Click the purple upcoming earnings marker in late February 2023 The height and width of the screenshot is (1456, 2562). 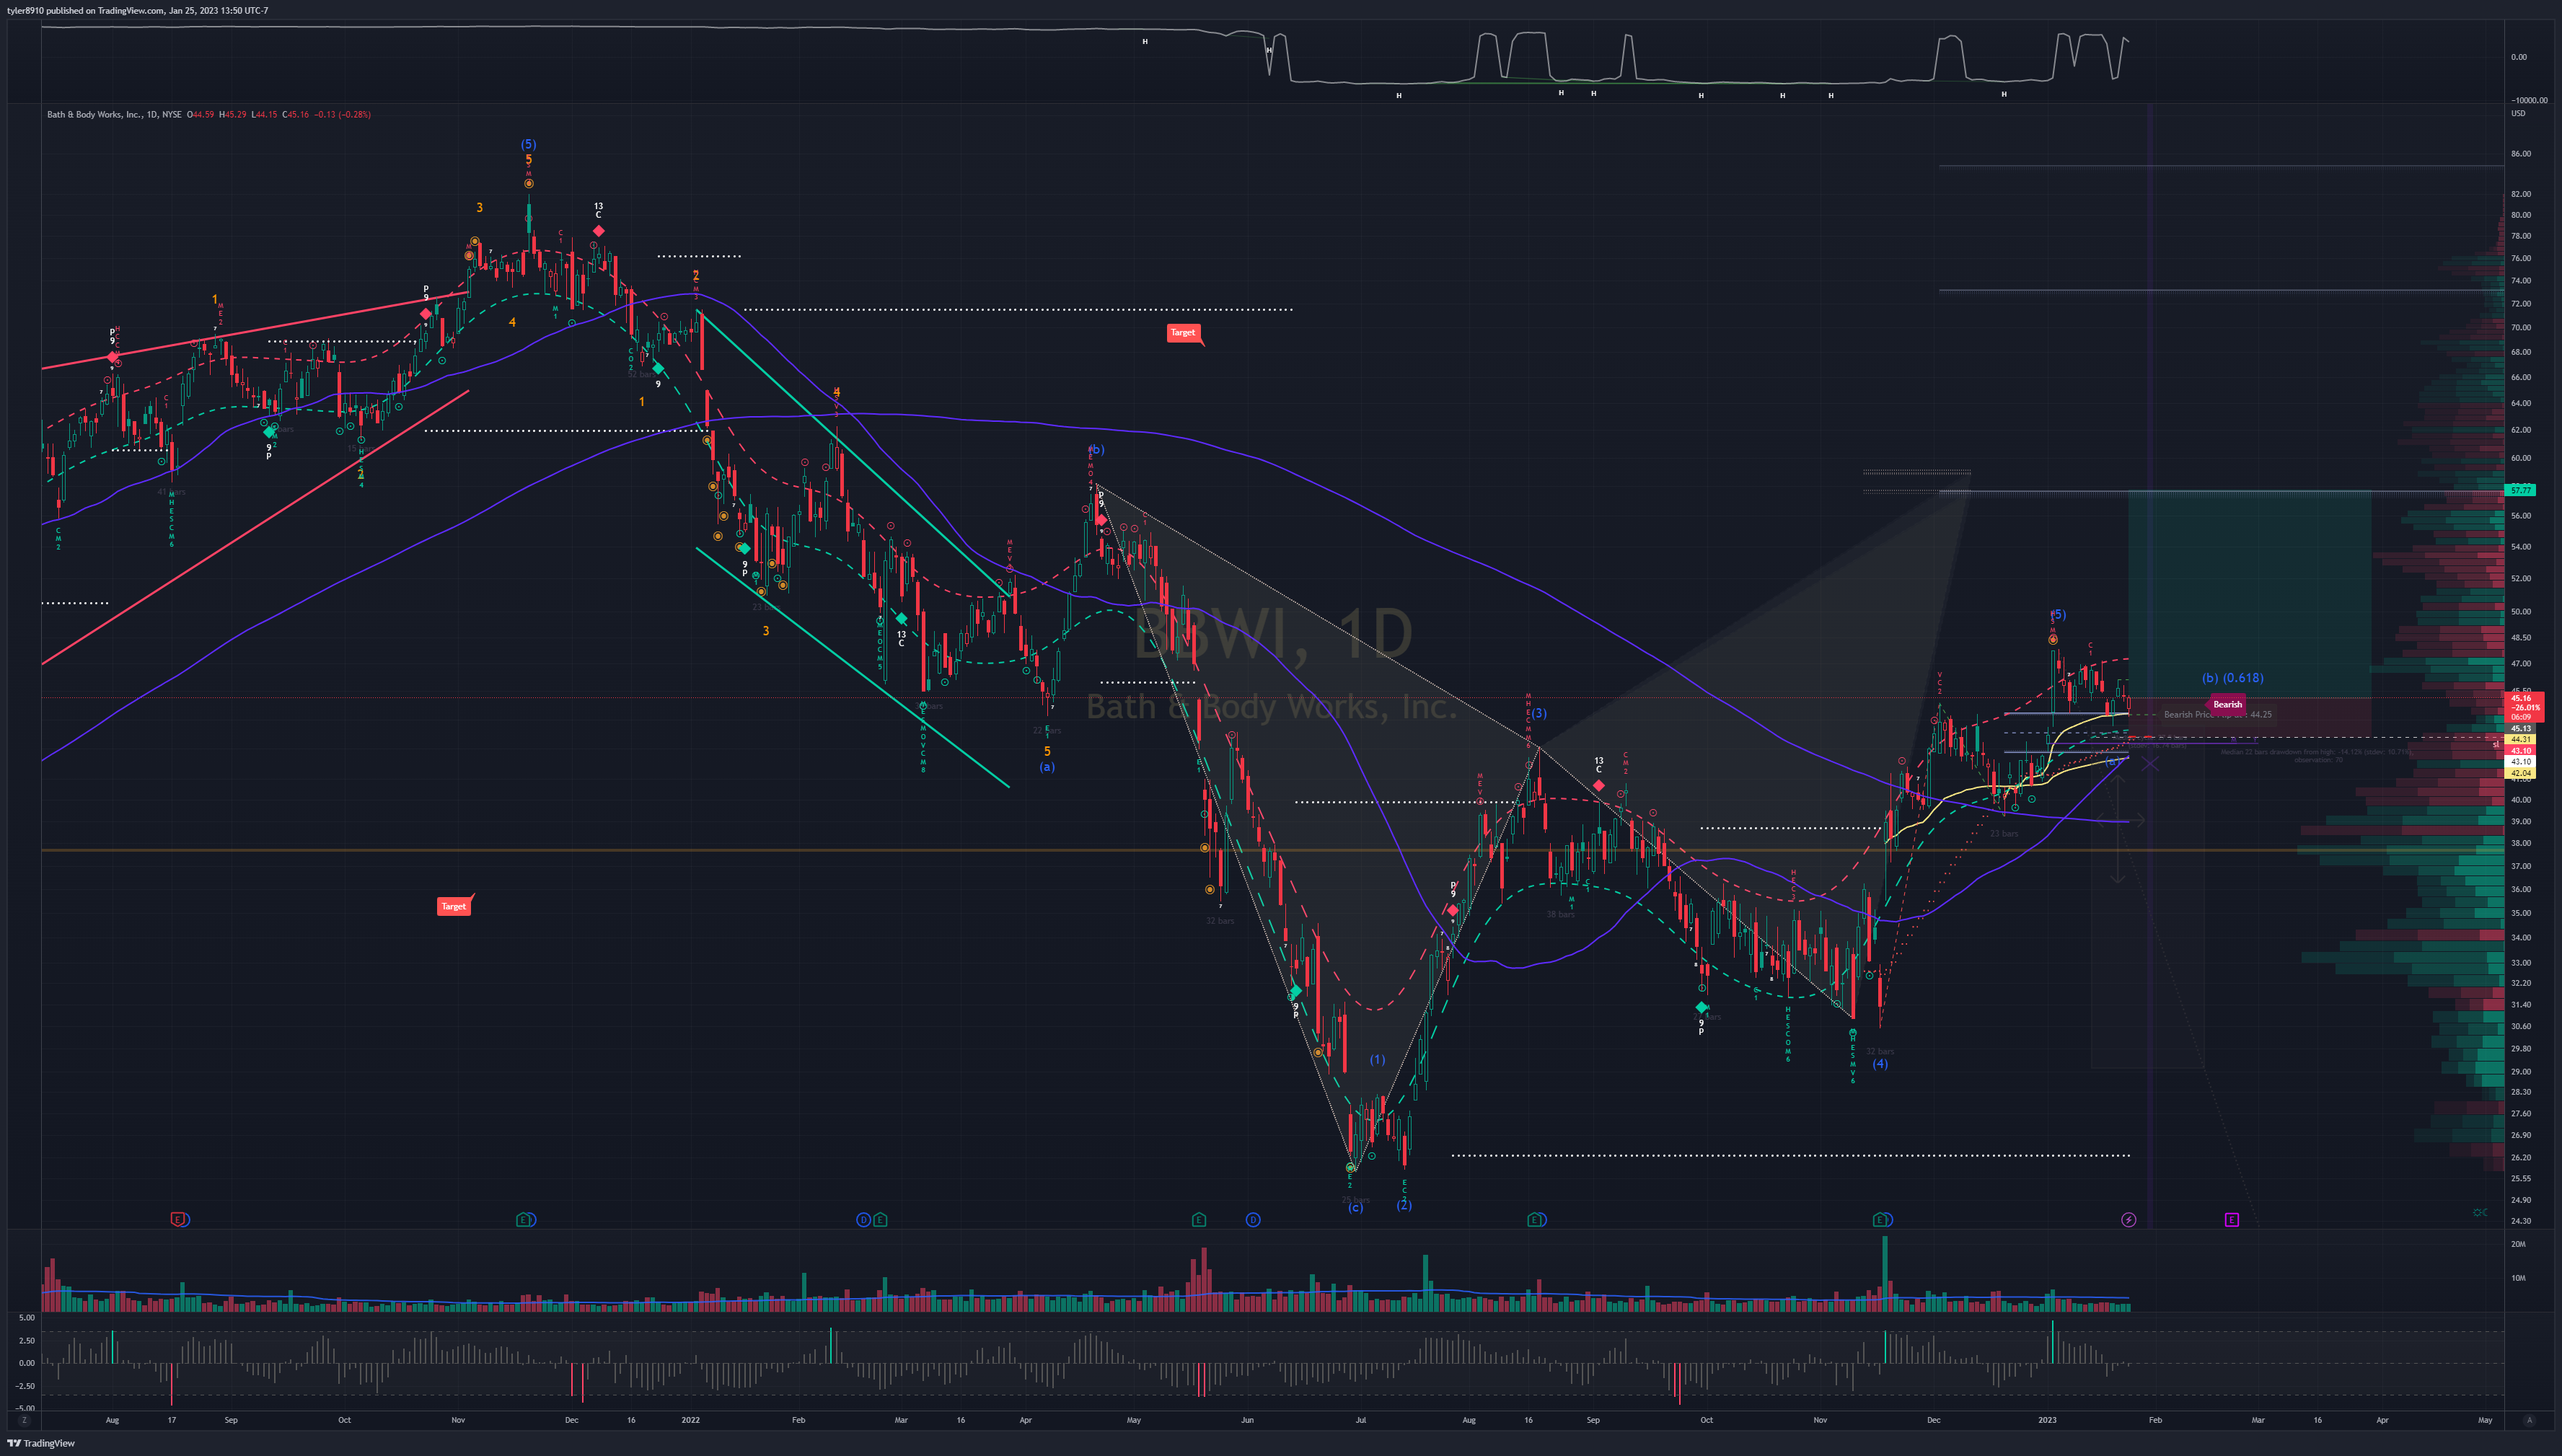coord(2232,1219)
